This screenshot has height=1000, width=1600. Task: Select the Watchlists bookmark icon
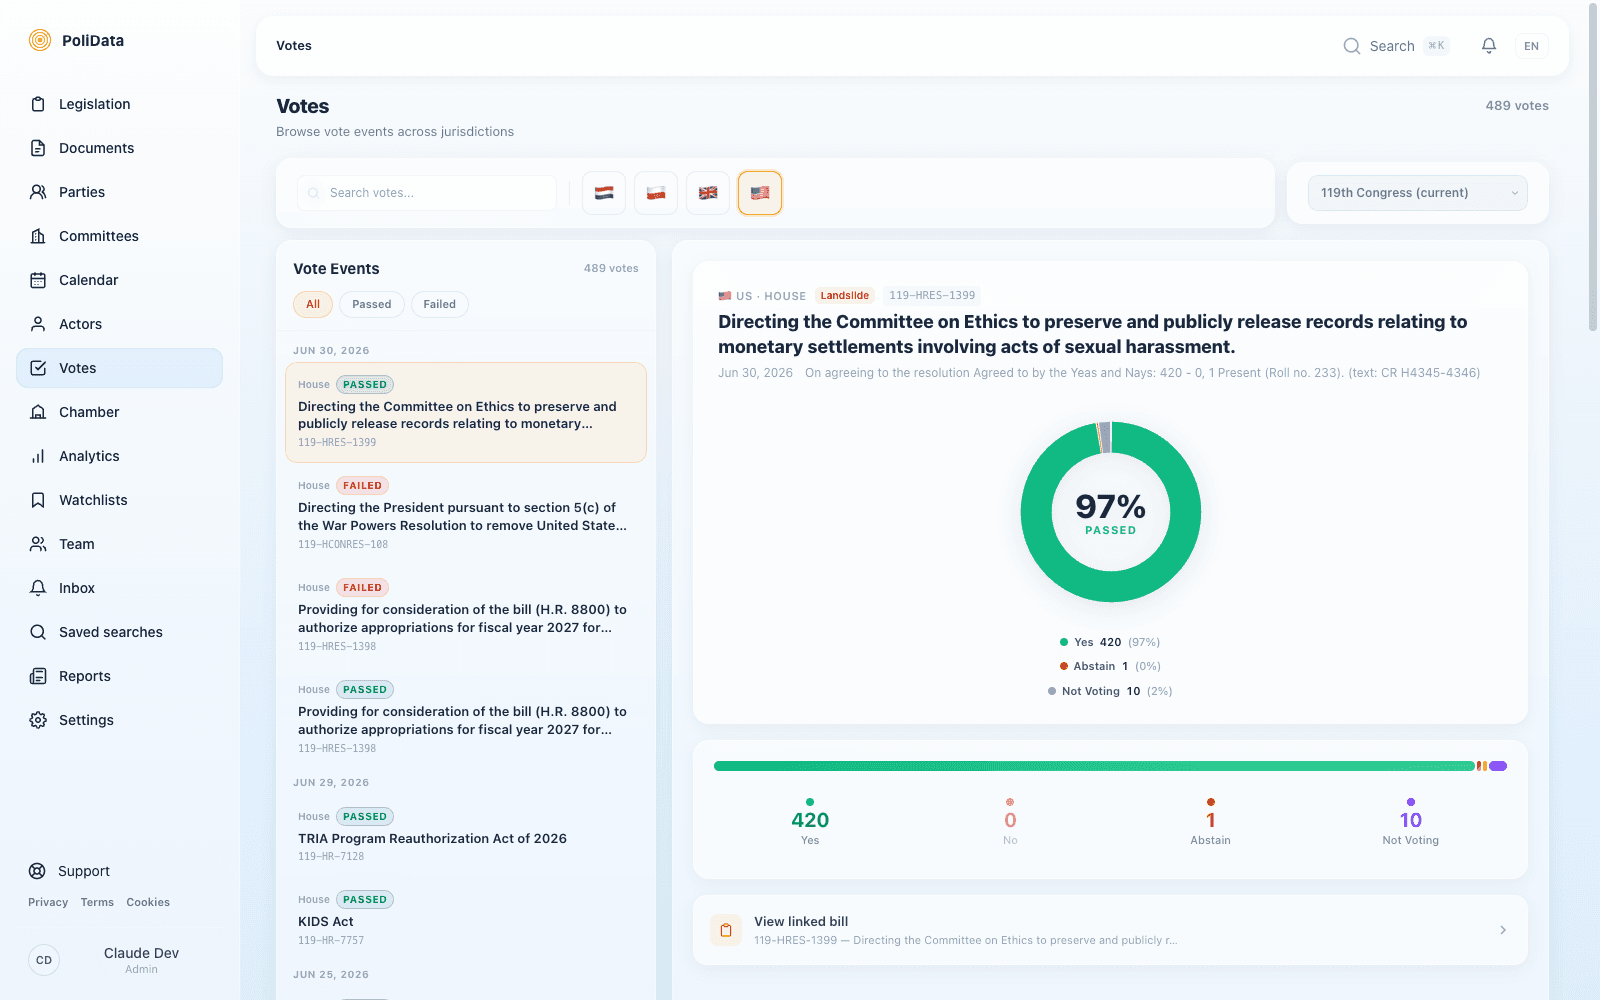pyautogui.click(x=38, y=500)
